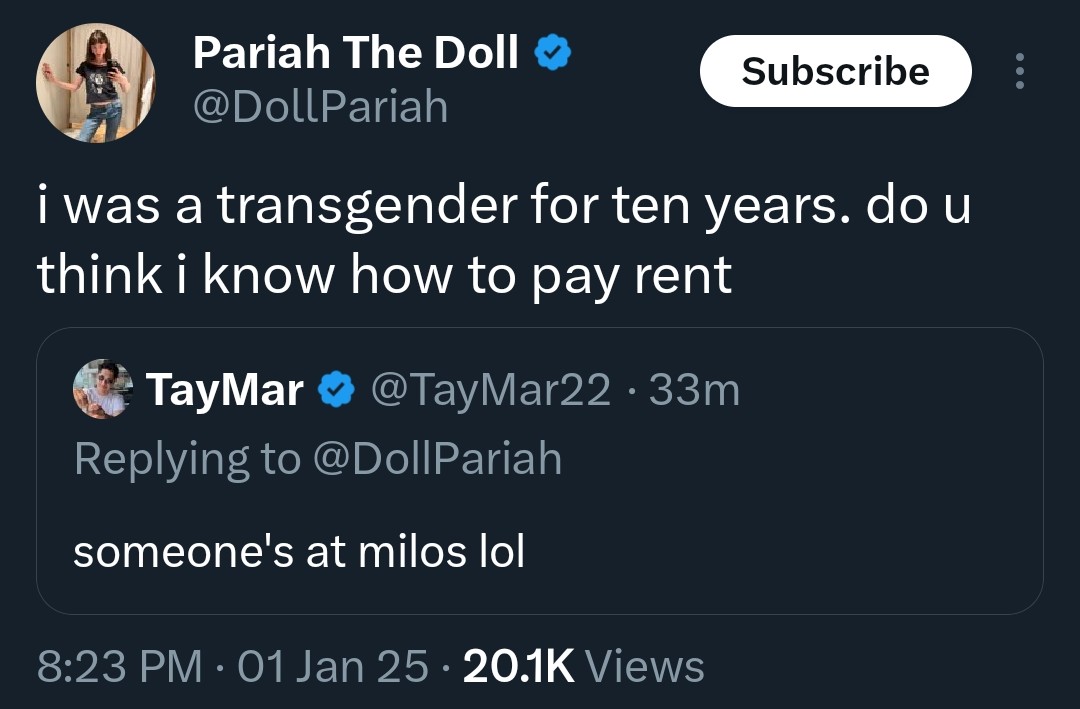Click the 20.1K view count

click(519, 666)
